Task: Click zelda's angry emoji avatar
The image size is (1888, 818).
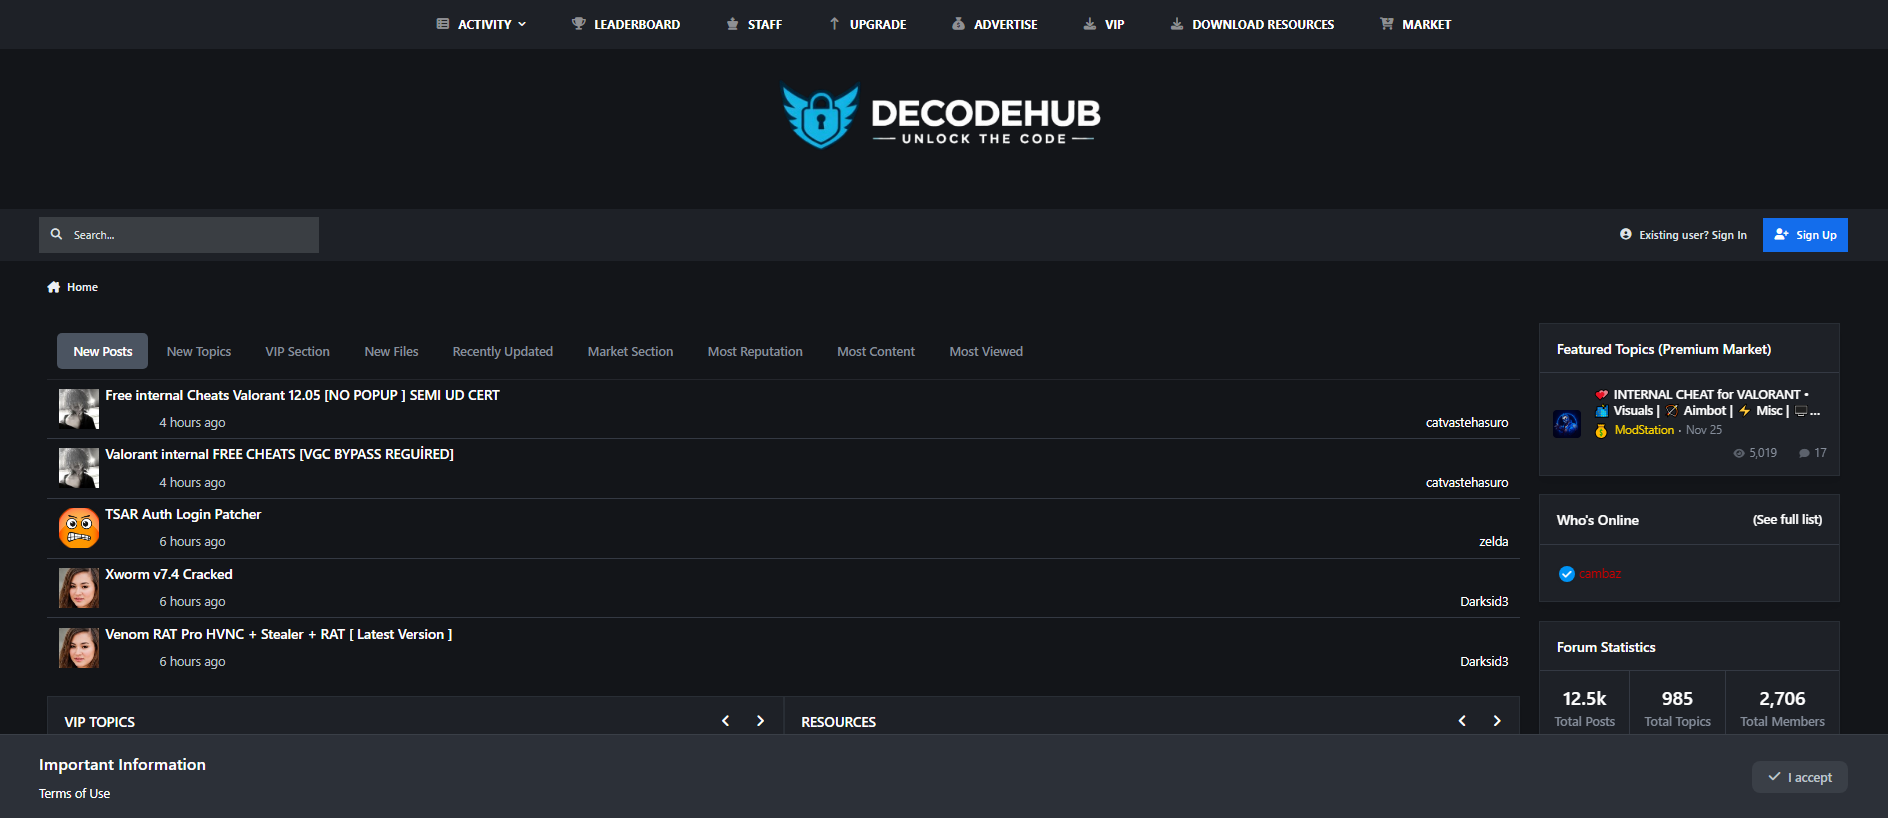Action: [x=79, y=528]
